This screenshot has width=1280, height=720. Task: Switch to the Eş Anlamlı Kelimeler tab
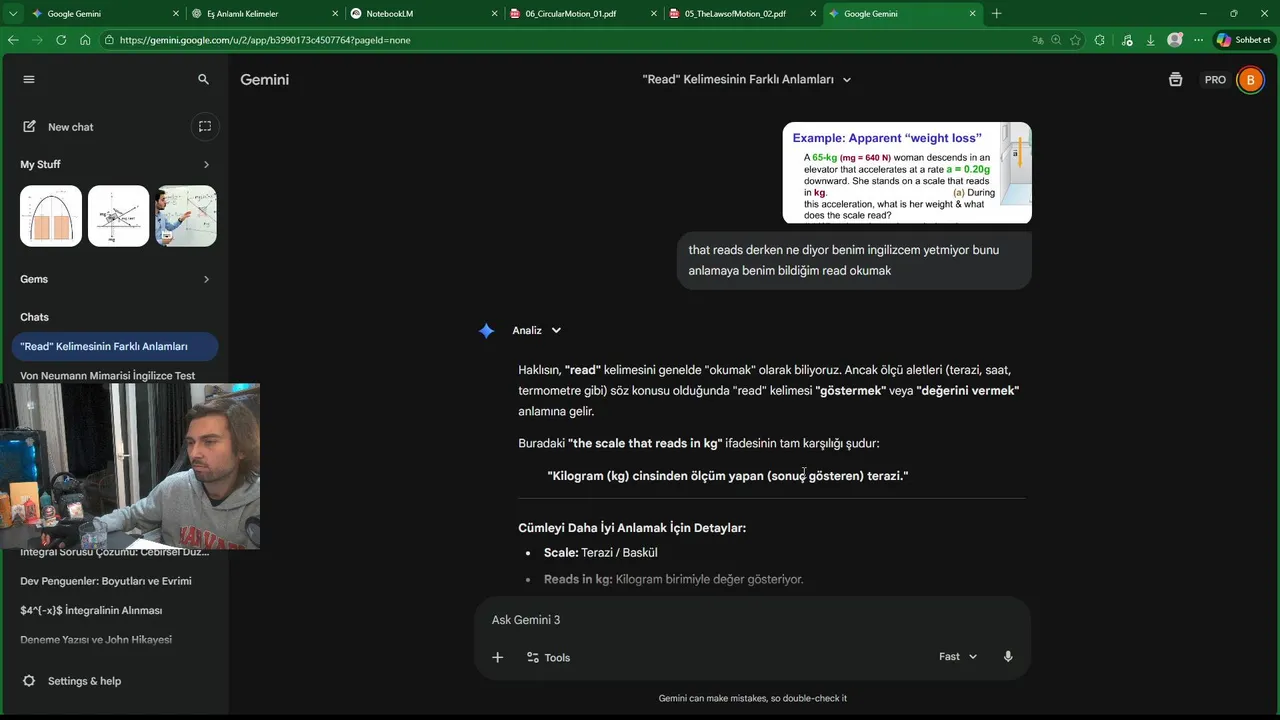pos(265,14)
